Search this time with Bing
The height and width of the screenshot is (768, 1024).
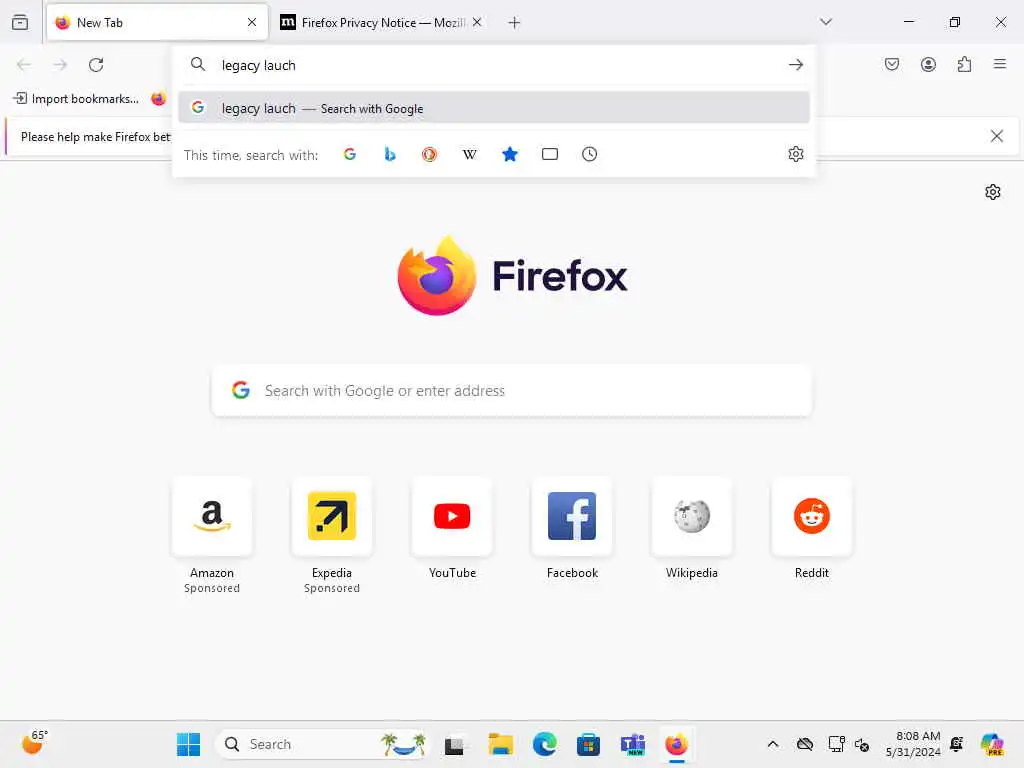pyautogui.click(x=390, y=154)
